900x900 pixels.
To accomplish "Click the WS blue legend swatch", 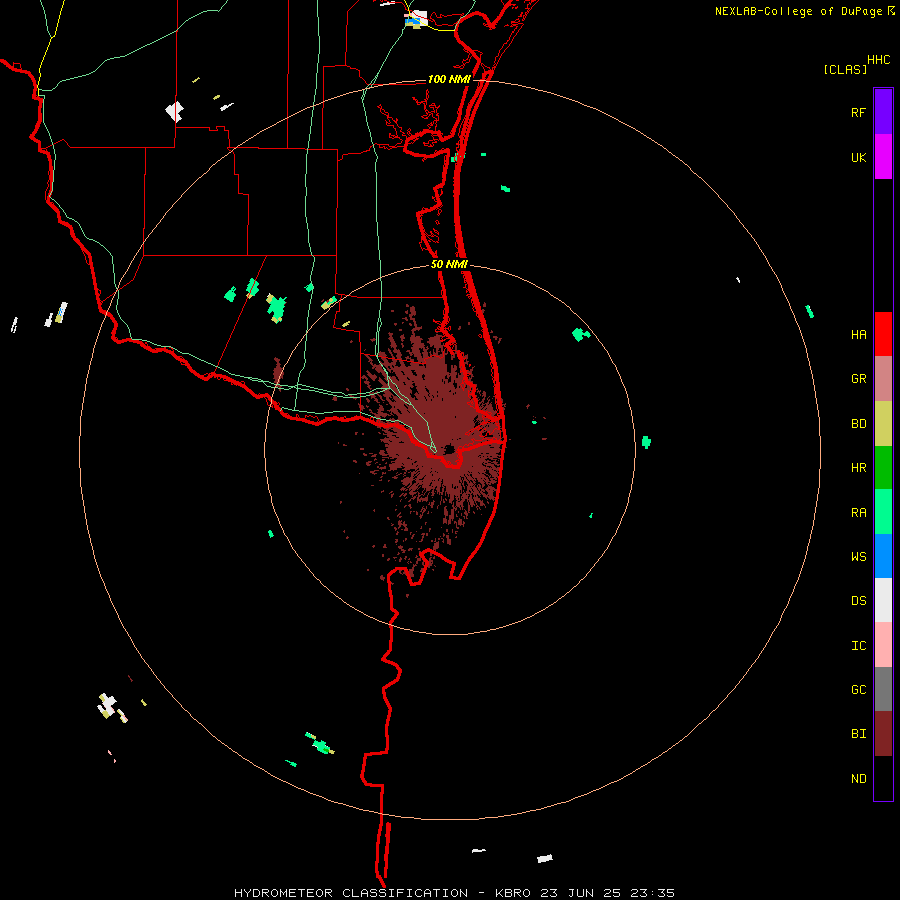I will coord(883,556).
